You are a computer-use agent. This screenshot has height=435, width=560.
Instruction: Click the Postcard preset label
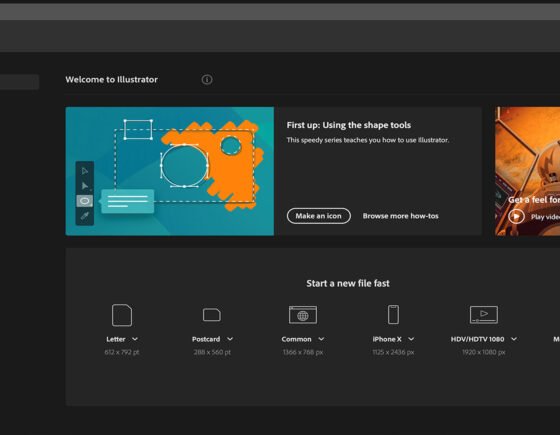pos(206,339)
